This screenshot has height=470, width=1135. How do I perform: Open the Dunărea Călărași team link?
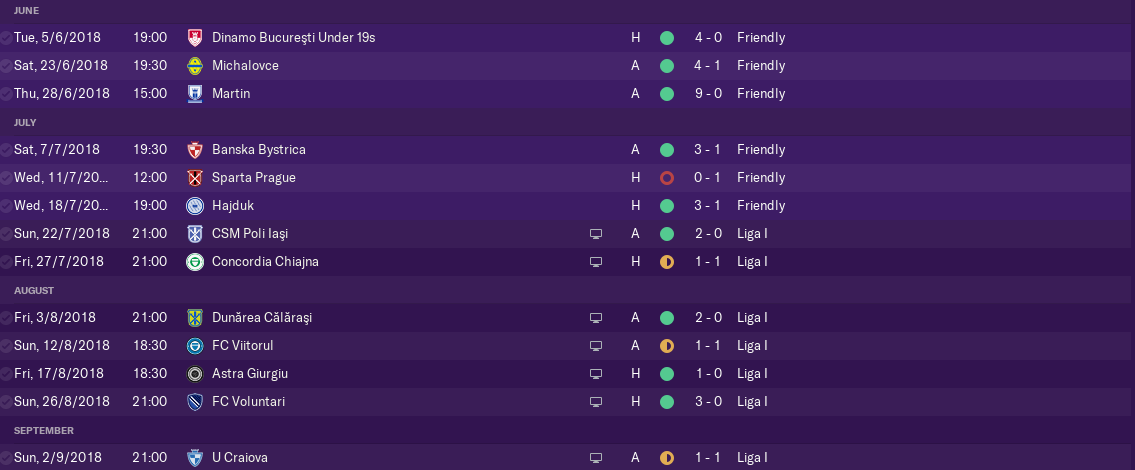point(262,317)
